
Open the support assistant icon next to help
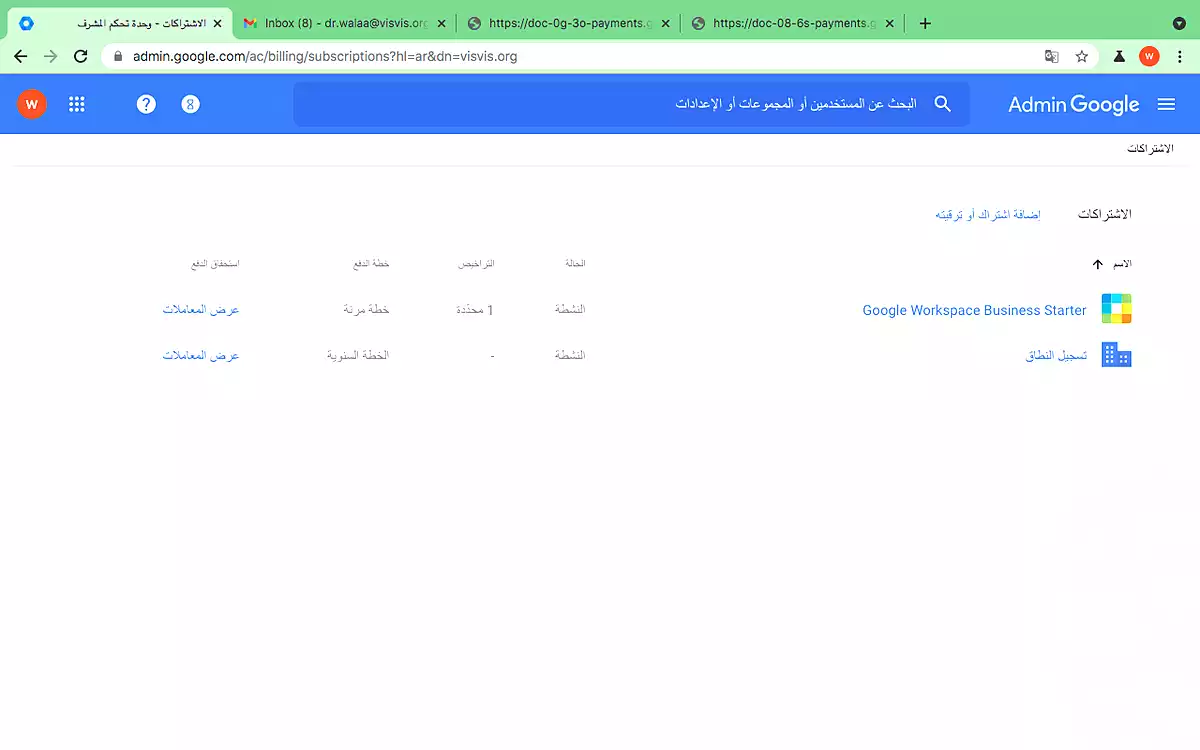[x=191, y=104]
